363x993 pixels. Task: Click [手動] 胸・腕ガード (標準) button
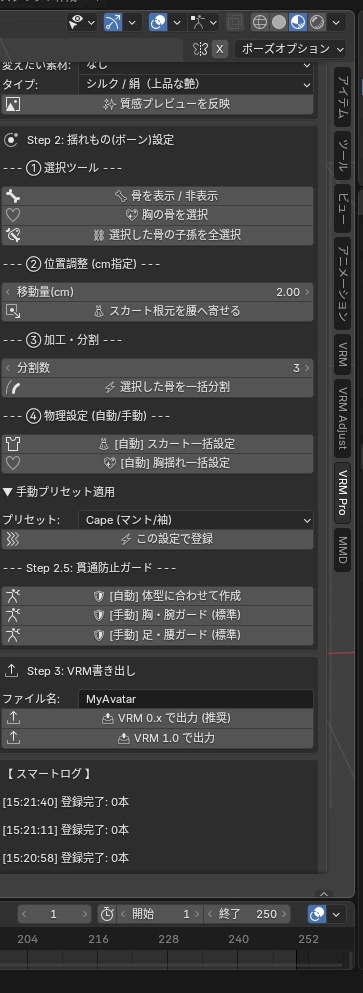[157, 616]
